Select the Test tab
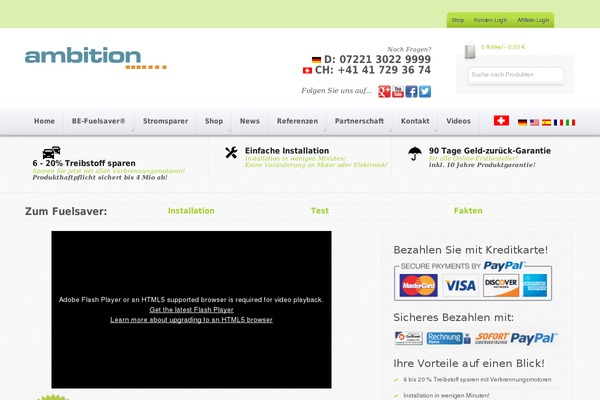Viewport: 600px width, 400px height. 320,211
